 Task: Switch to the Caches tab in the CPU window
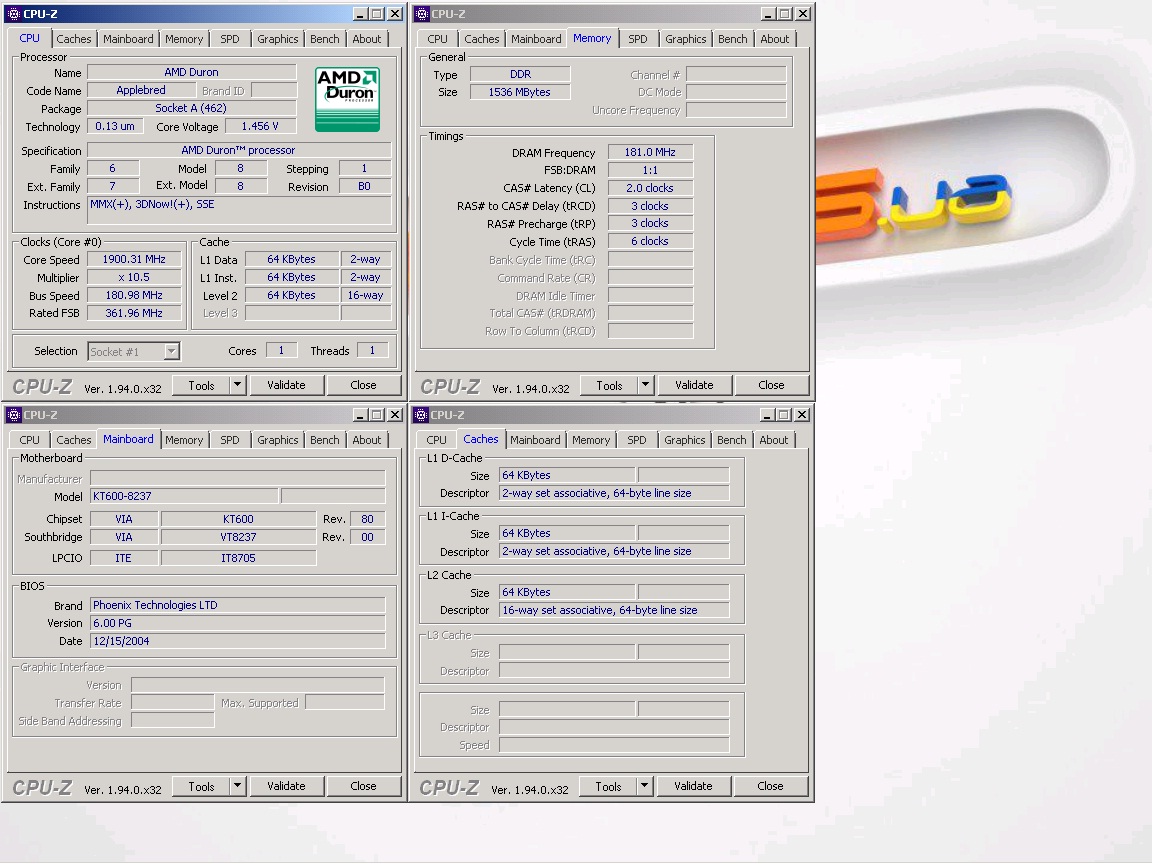pyautogui.click(x=73, y=39)
